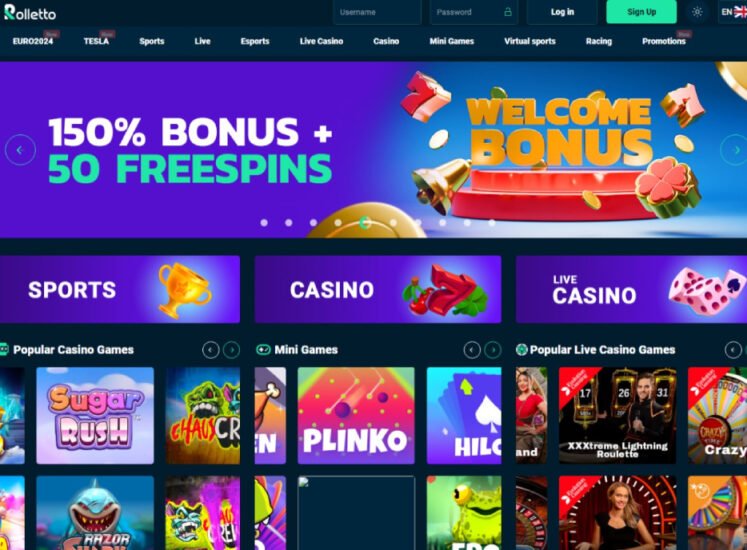Show previous Mini Games arrow
The image size is (747, 550).
pyautogui.click(x=472, y=350)
